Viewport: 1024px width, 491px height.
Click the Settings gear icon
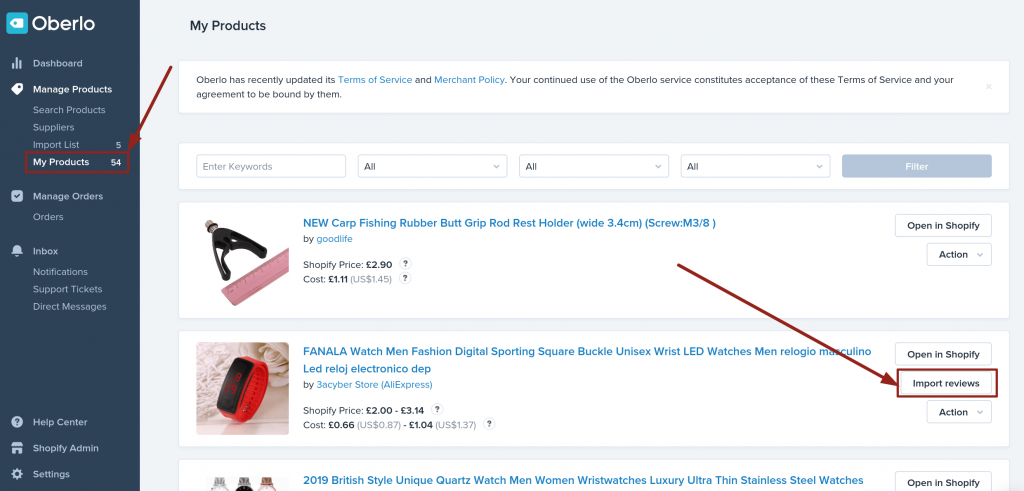(x=17, y=474)
